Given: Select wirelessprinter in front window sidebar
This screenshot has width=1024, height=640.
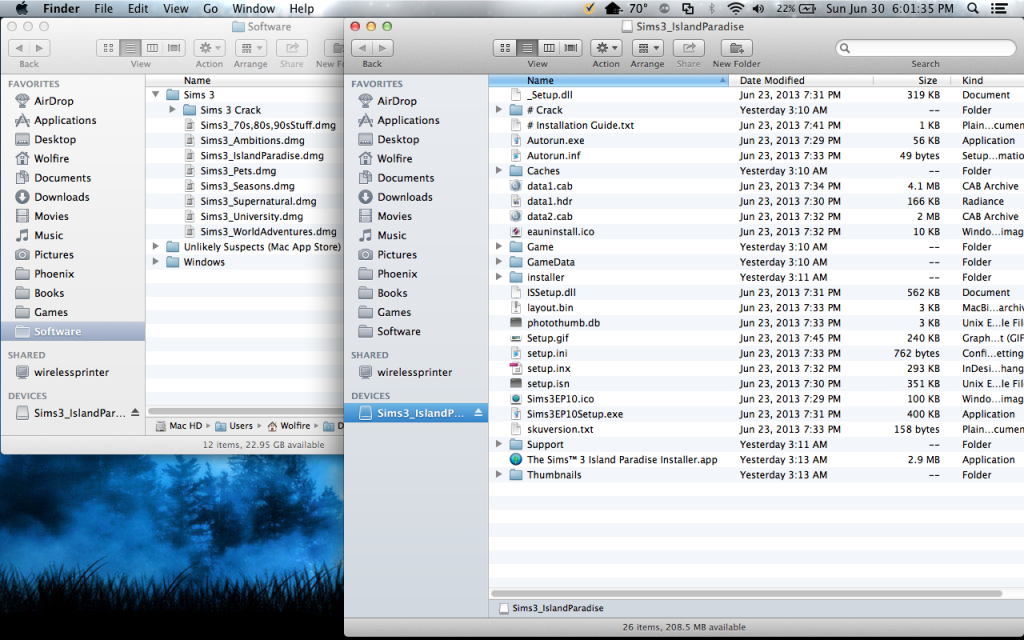Looking at the screenshot, I should tap(414, 372).
